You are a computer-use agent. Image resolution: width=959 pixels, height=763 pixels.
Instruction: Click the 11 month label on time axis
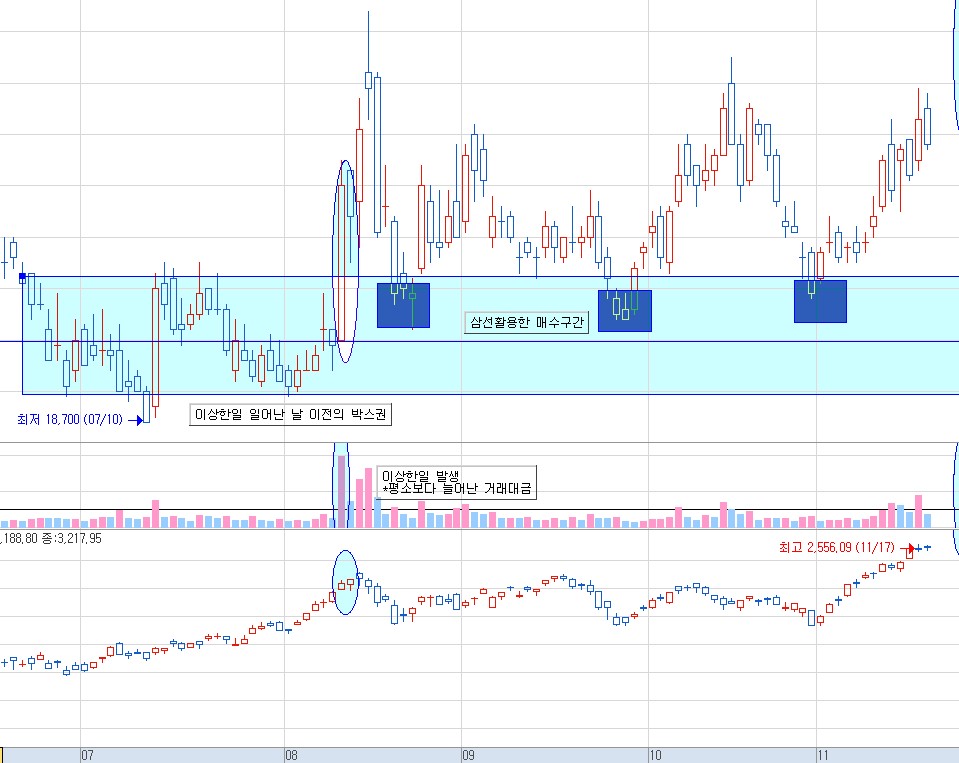(x=823, y=755)
